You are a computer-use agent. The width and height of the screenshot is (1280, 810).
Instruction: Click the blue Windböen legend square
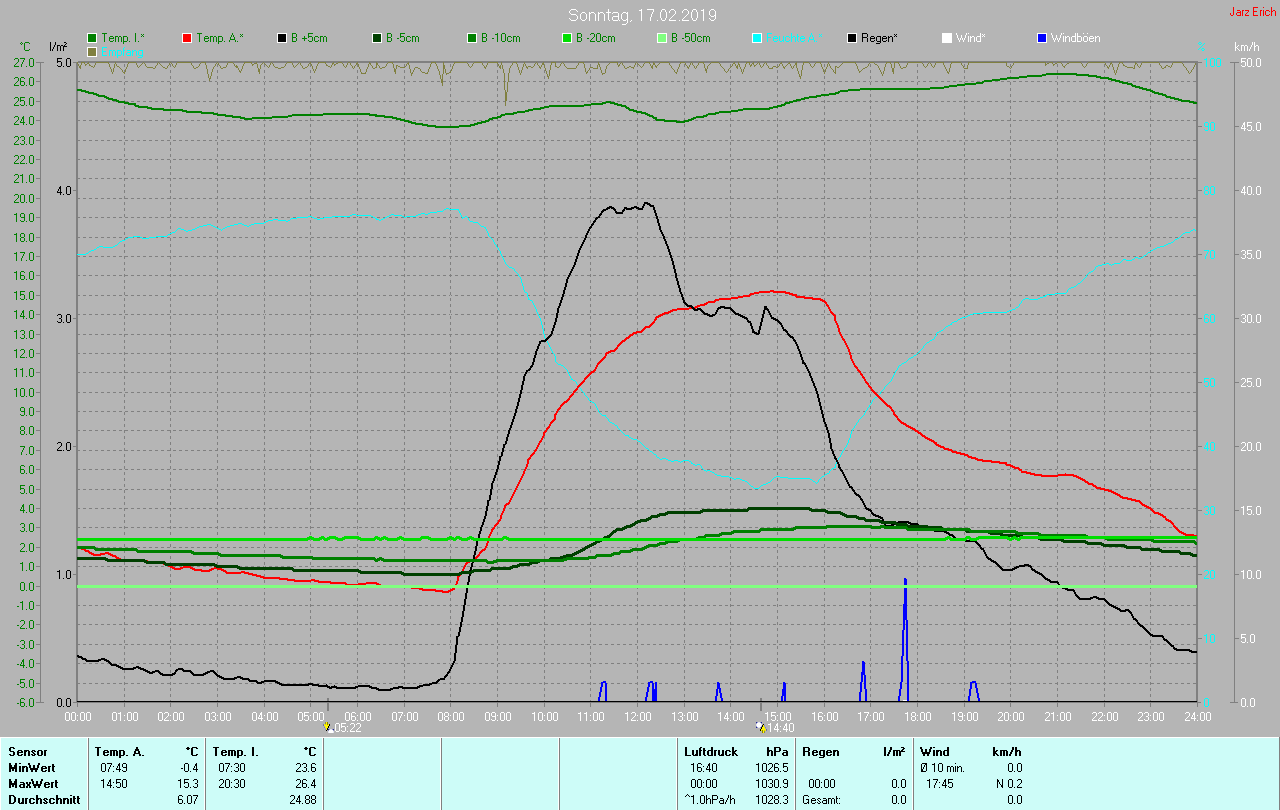(x=1042, y=38)
